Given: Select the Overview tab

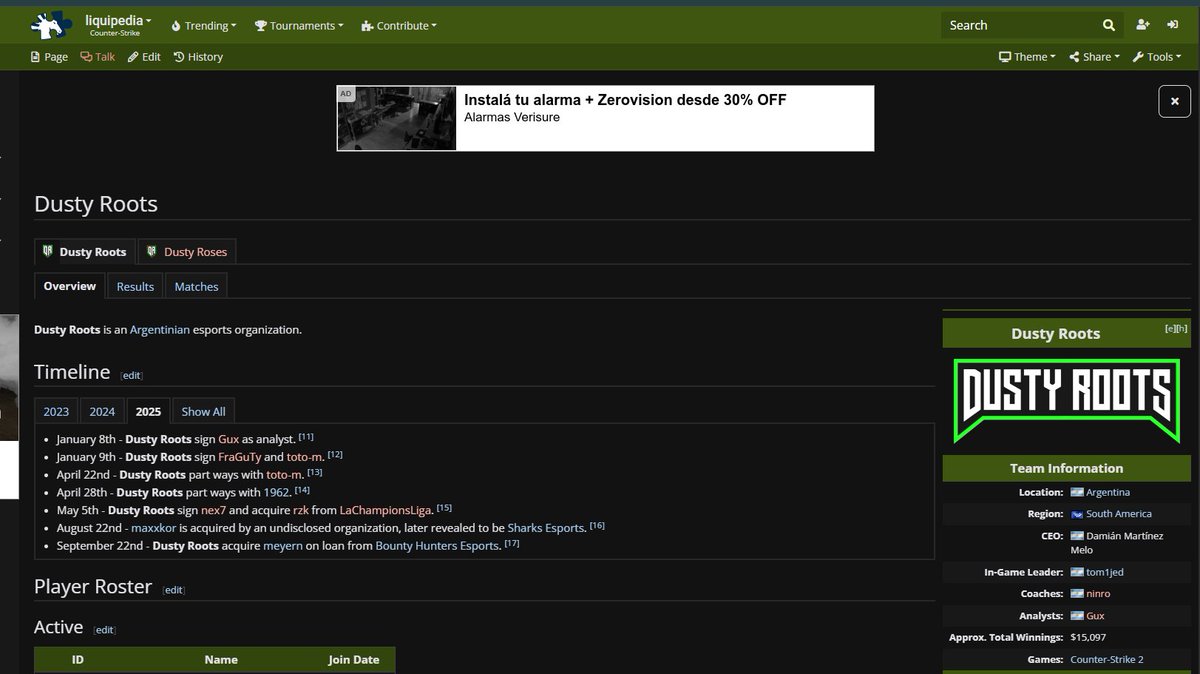Looking at the screenshot, I should click(x=70, y=286).
